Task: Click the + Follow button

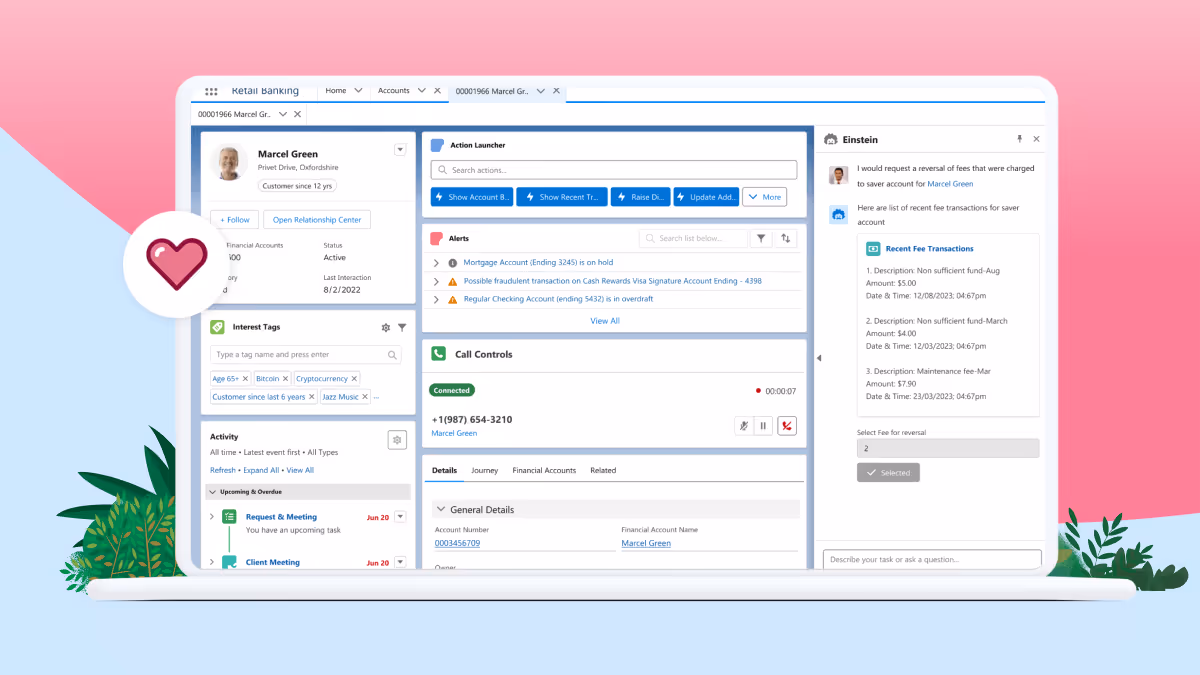Action: (235, 220)
